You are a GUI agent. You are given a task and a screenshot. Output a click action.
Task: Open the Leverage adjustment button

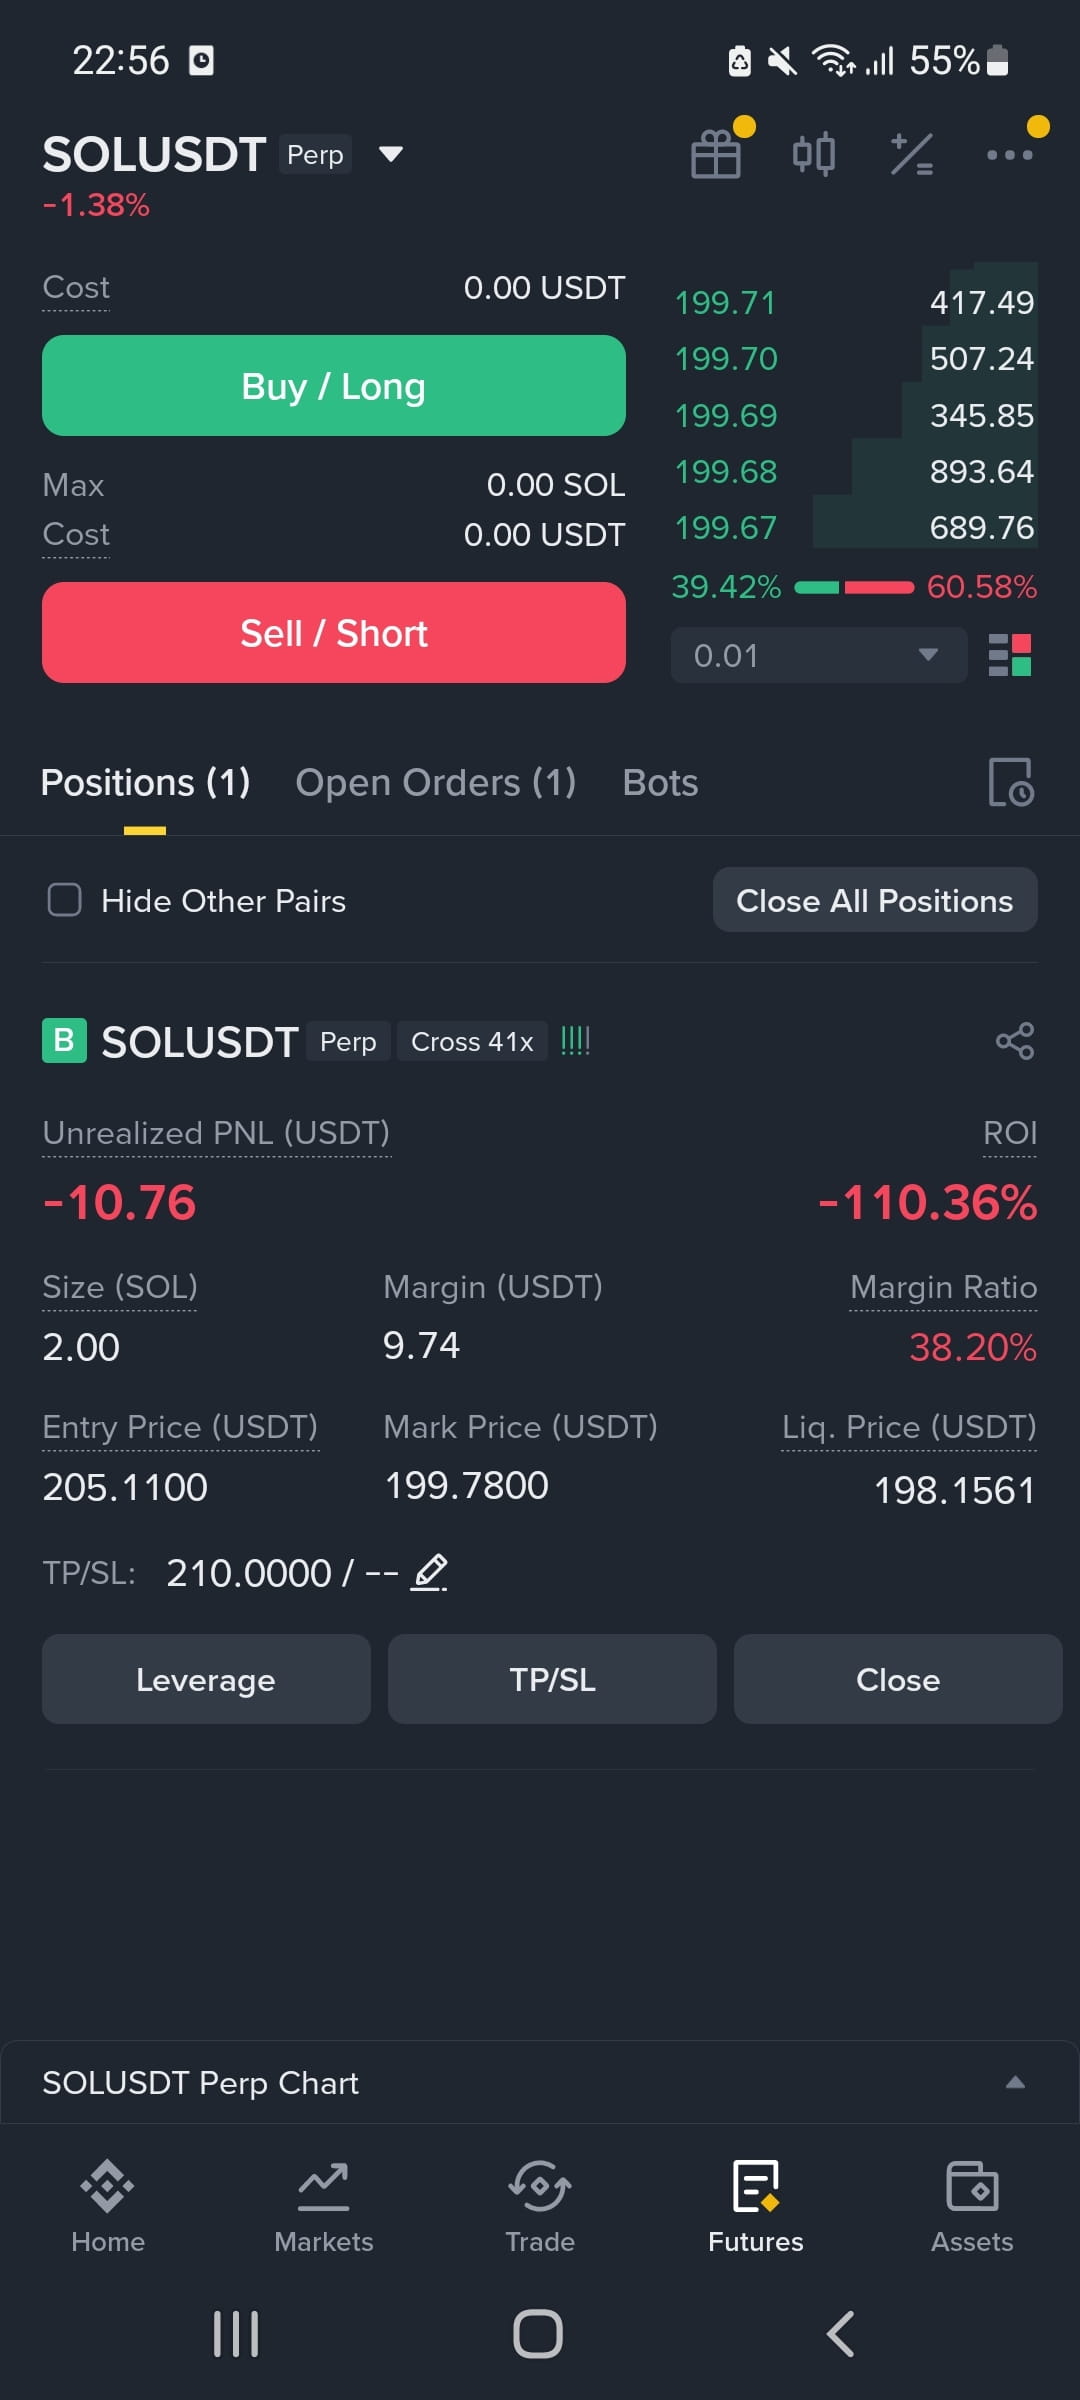pos(206,1679)
